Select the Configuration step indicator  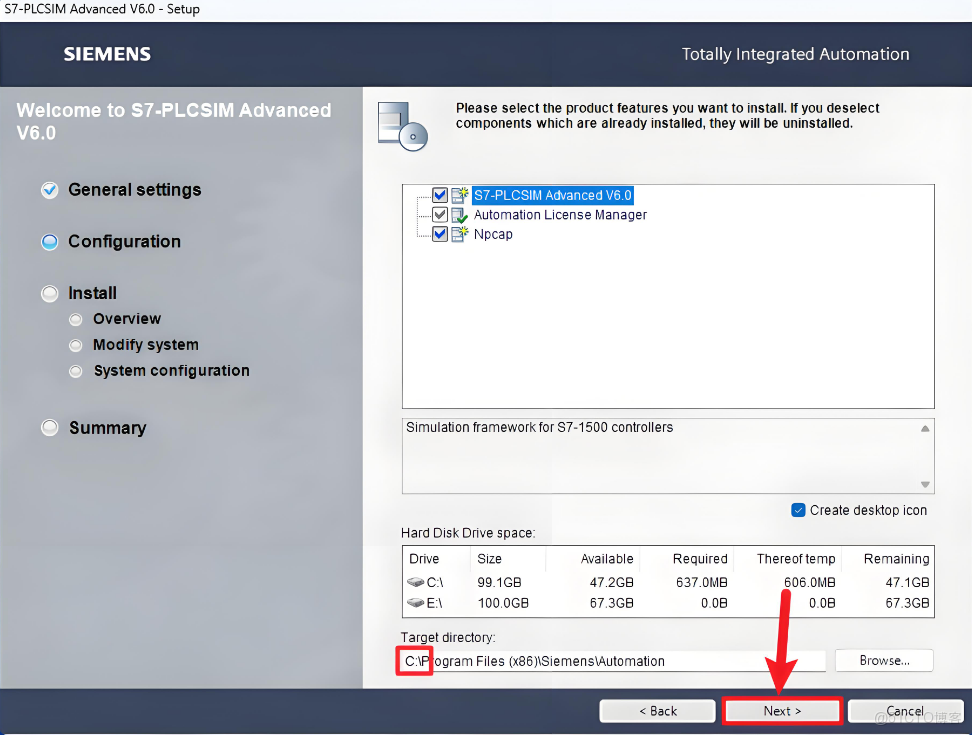50,242
